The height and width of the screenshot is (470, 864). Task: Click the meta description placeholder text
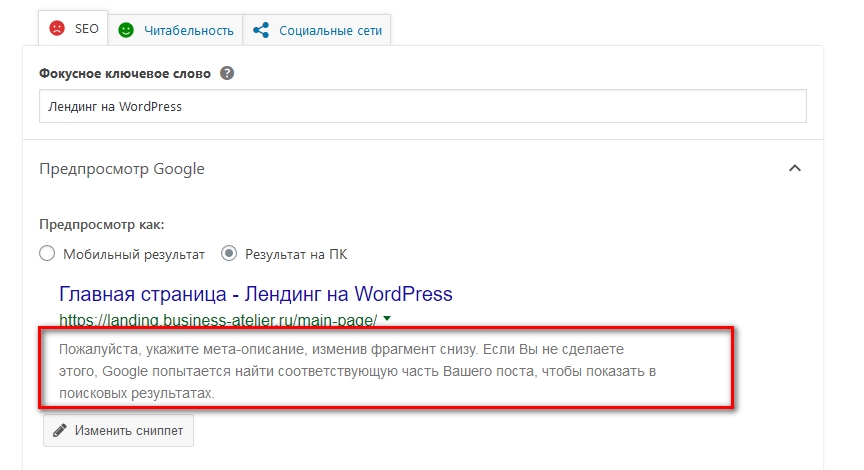click(358, 371)
